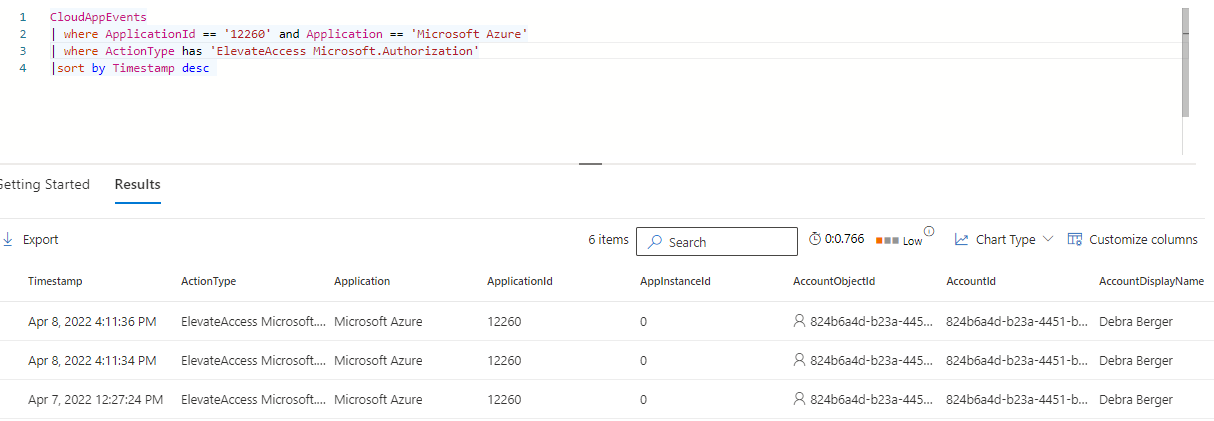Screen dimensions: 1214x421
Task: Switch to the Results tab
Action: coord(137,185)
